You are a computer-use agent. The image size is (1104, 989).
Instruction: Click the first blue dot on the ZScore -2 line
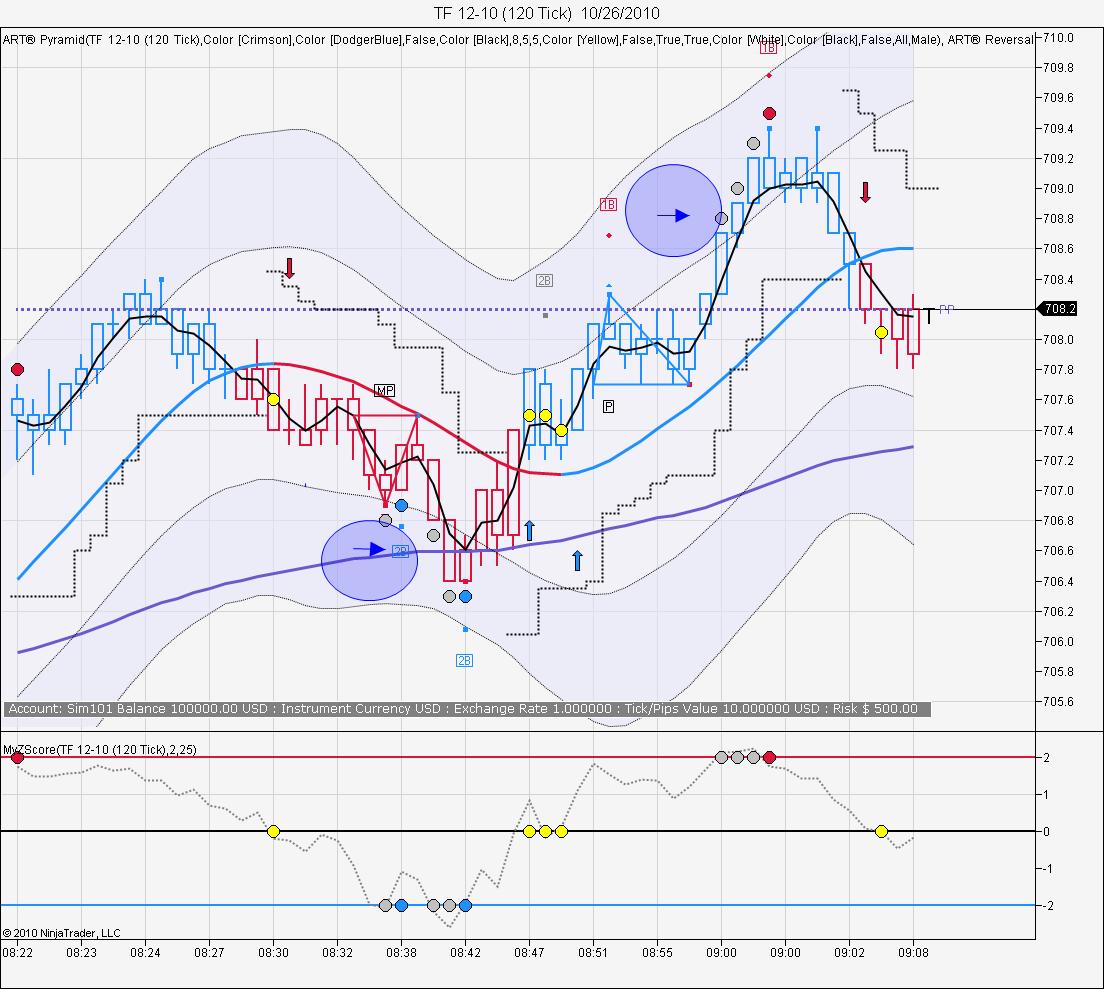[401, 905]
